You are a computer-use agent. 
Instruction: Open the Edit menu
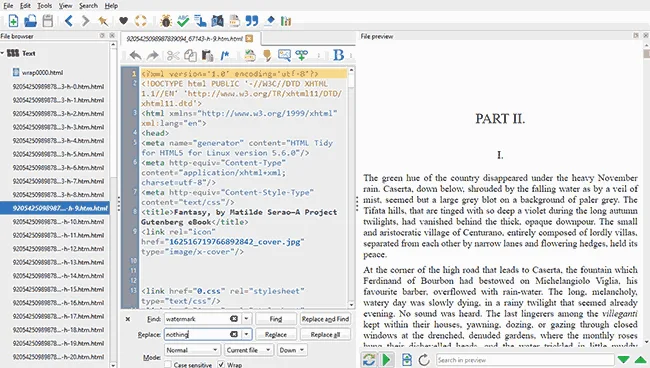click(25, 6)
